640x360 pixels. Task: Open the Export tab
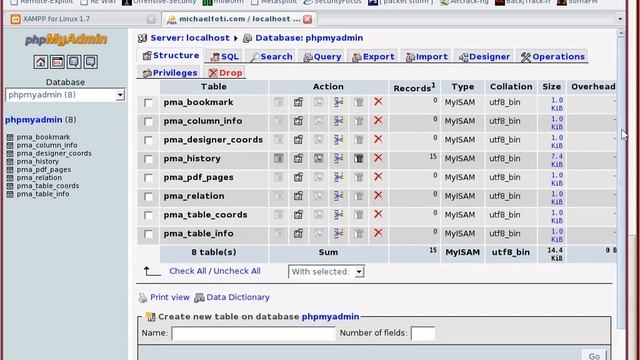(x=373, y=57)
